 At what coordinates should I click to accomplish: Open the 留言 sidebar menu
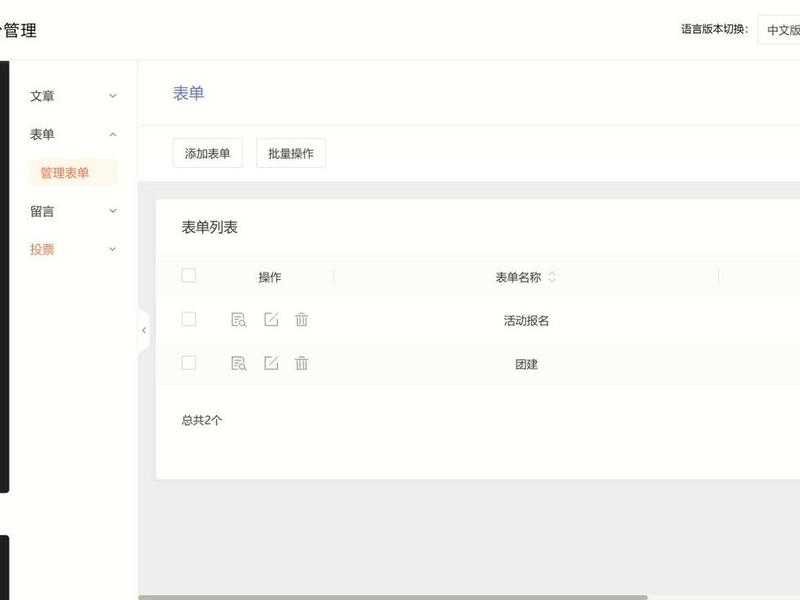point(73,211)
